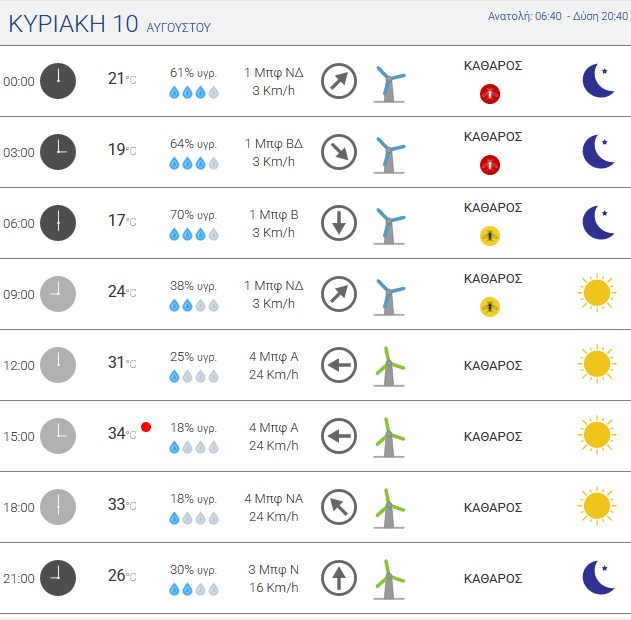Click the wind direction arrow at 12:00
The image size is (631, 620).
pos(339,365)
